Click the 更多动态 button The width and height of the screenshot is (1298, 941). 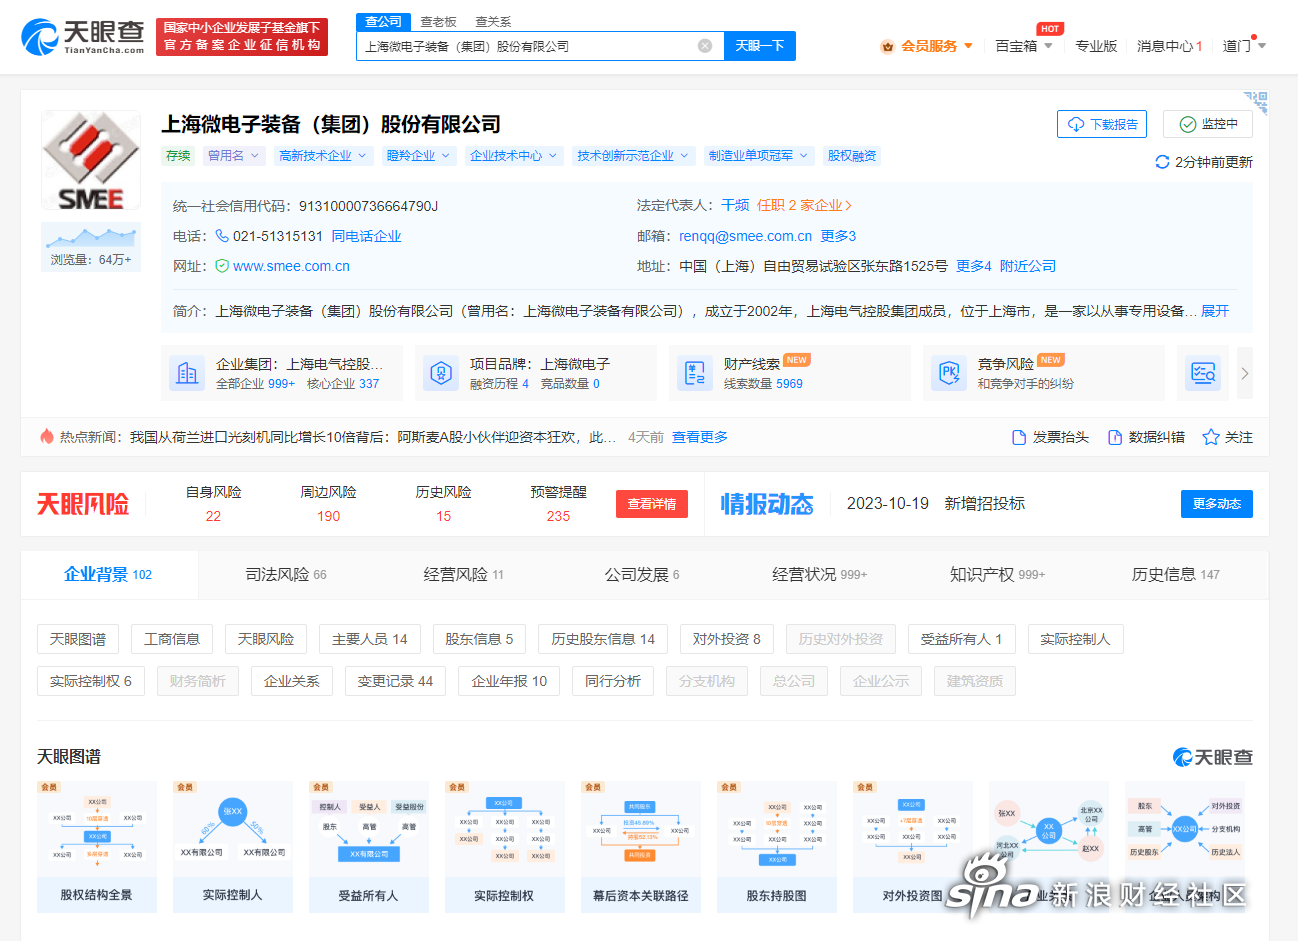click(x=1217, y=504)
